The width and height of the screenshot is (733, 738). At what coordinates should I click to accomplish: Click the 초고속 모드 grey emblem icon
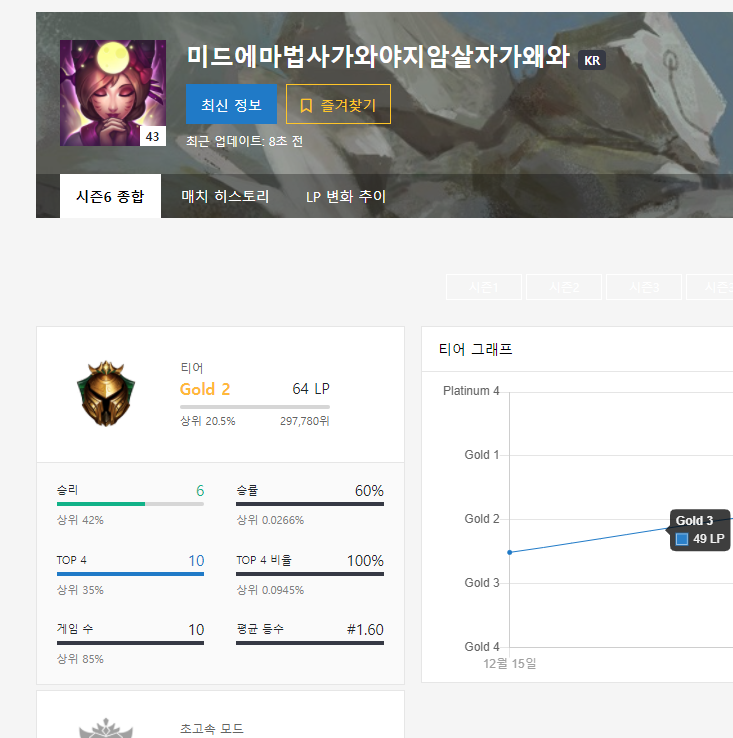106,728
